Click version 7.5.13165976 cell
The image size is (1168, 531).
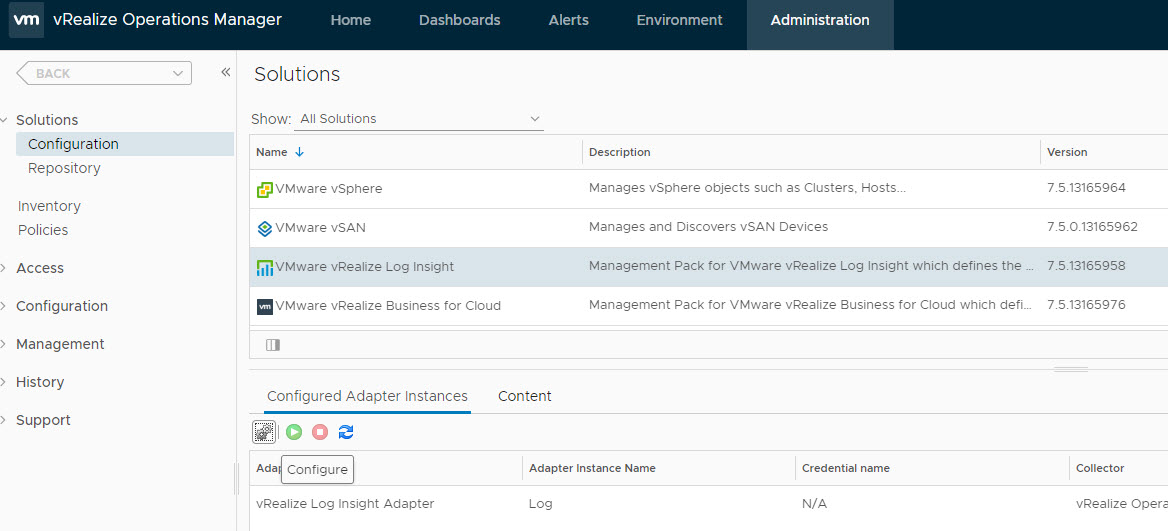(1086, 305)
